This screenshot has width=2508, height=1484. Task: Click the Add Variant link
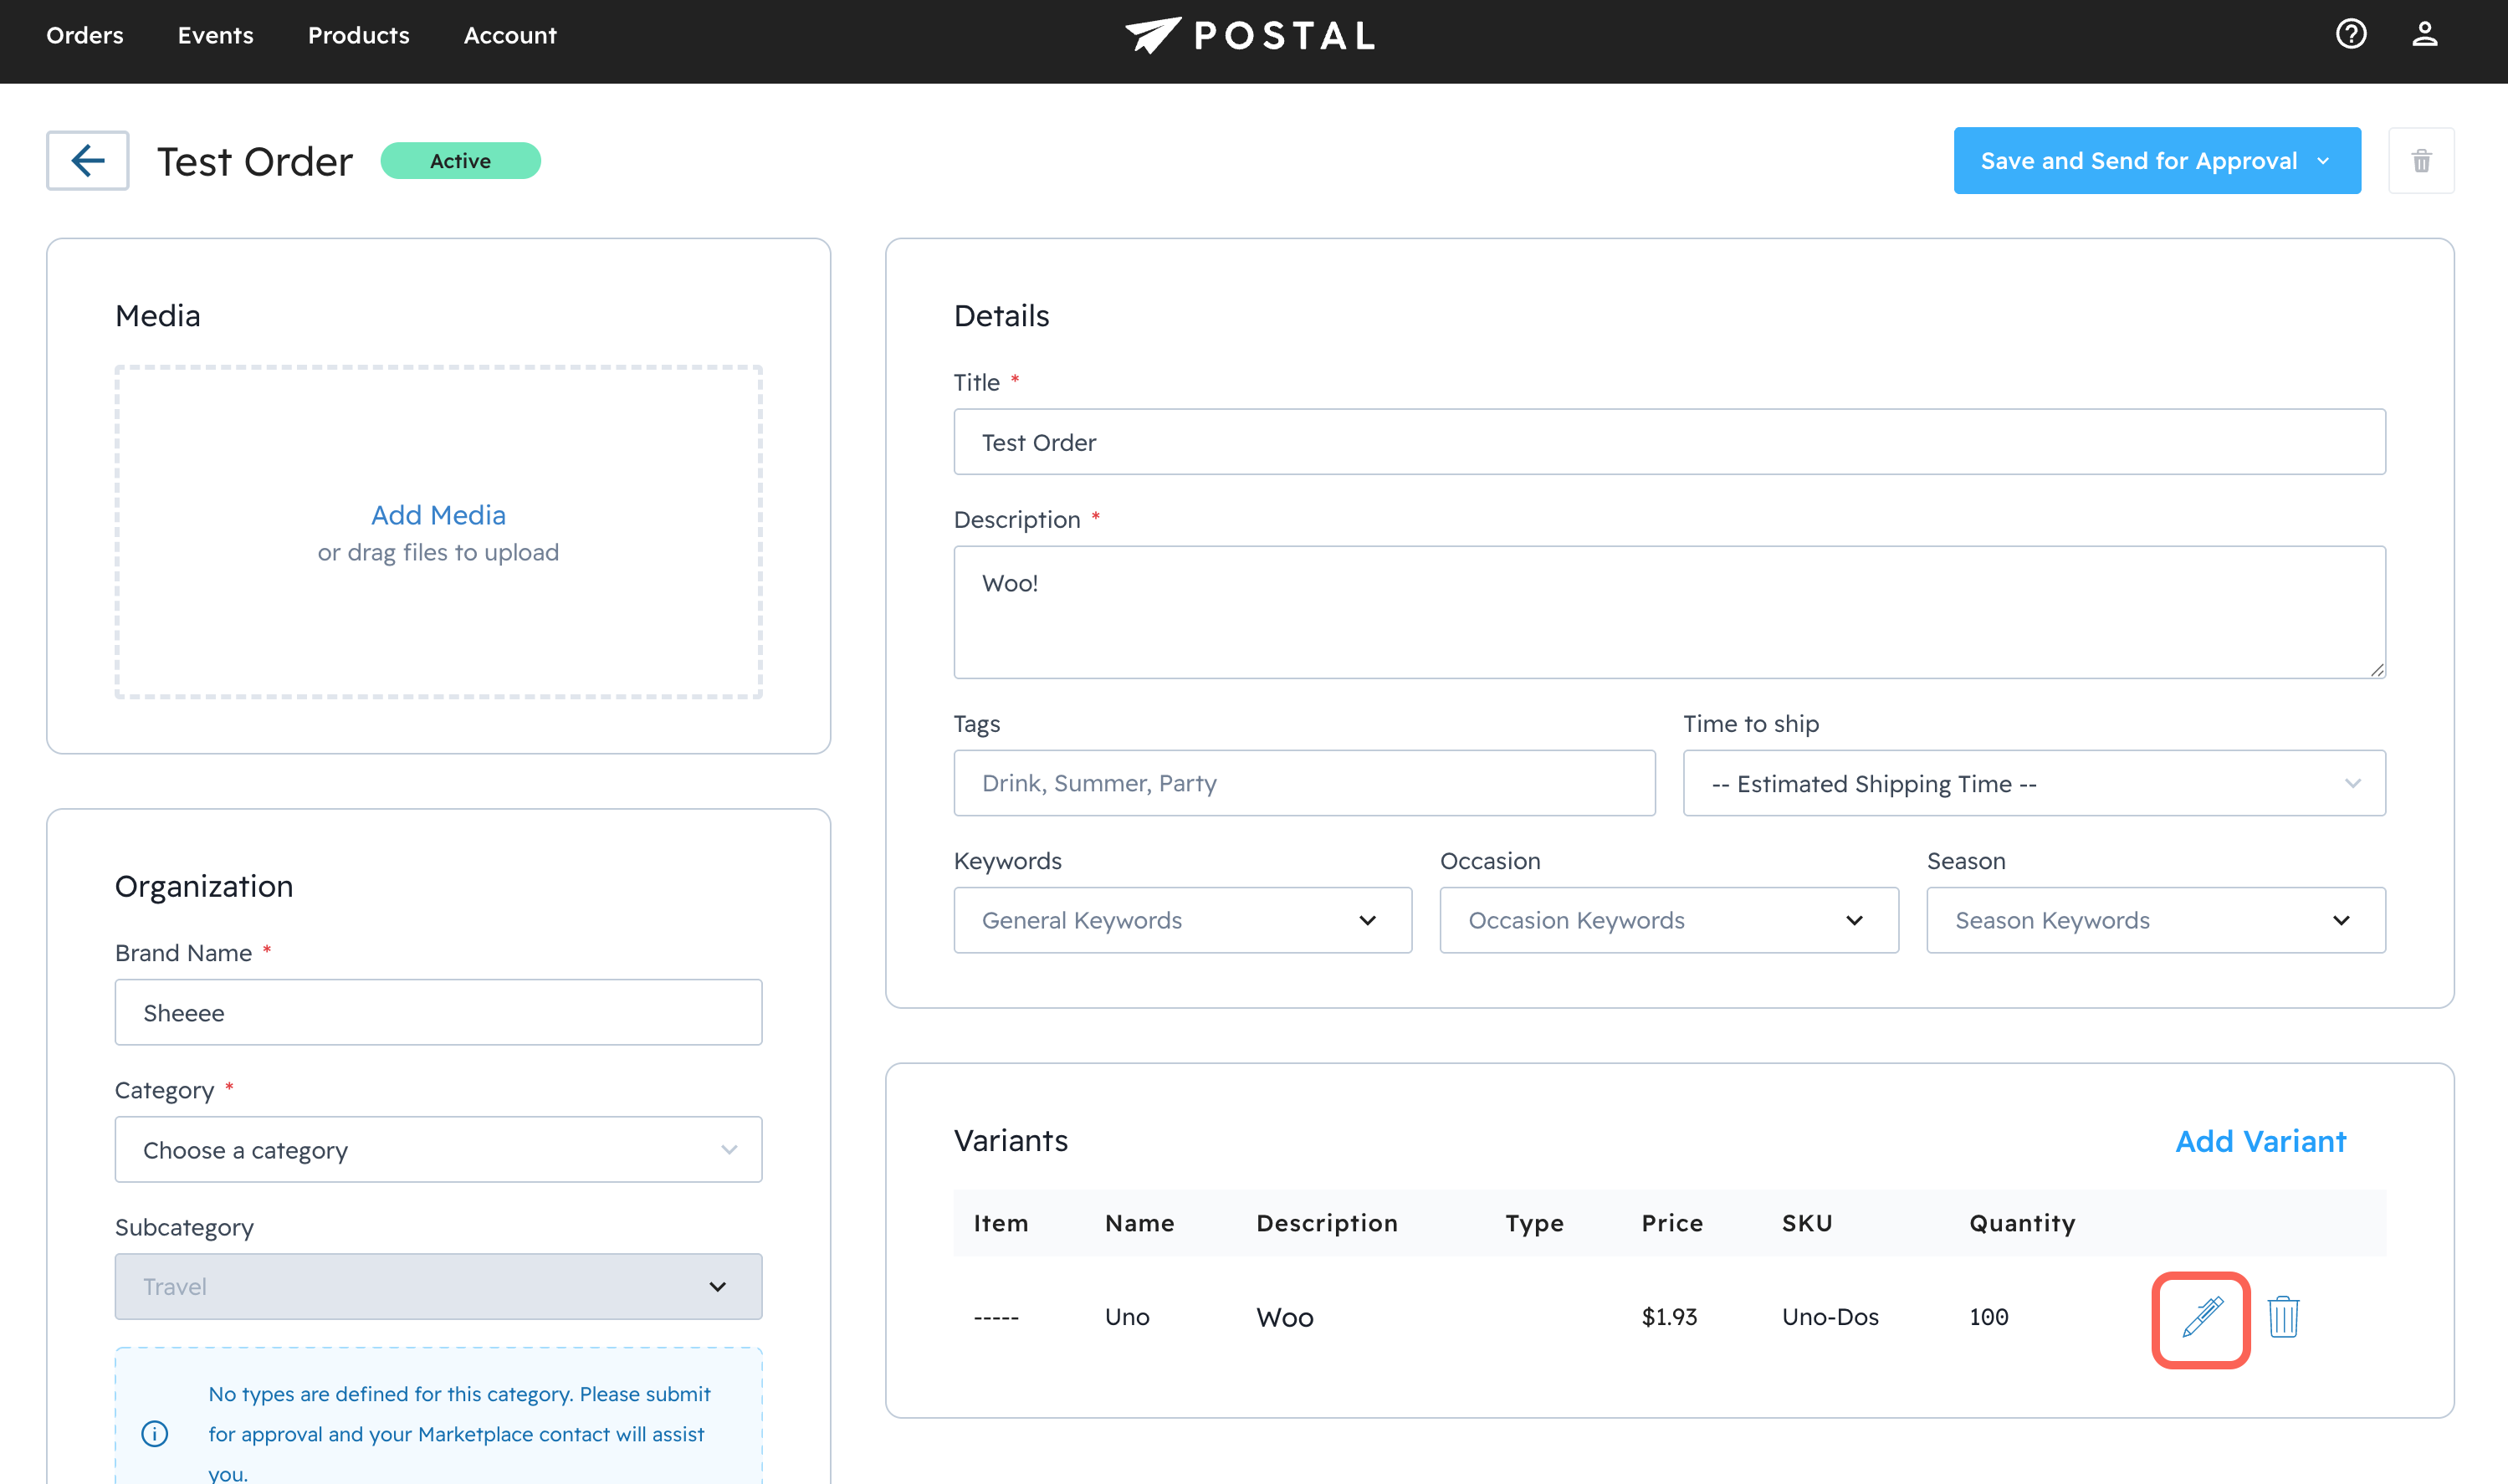2260,1141
